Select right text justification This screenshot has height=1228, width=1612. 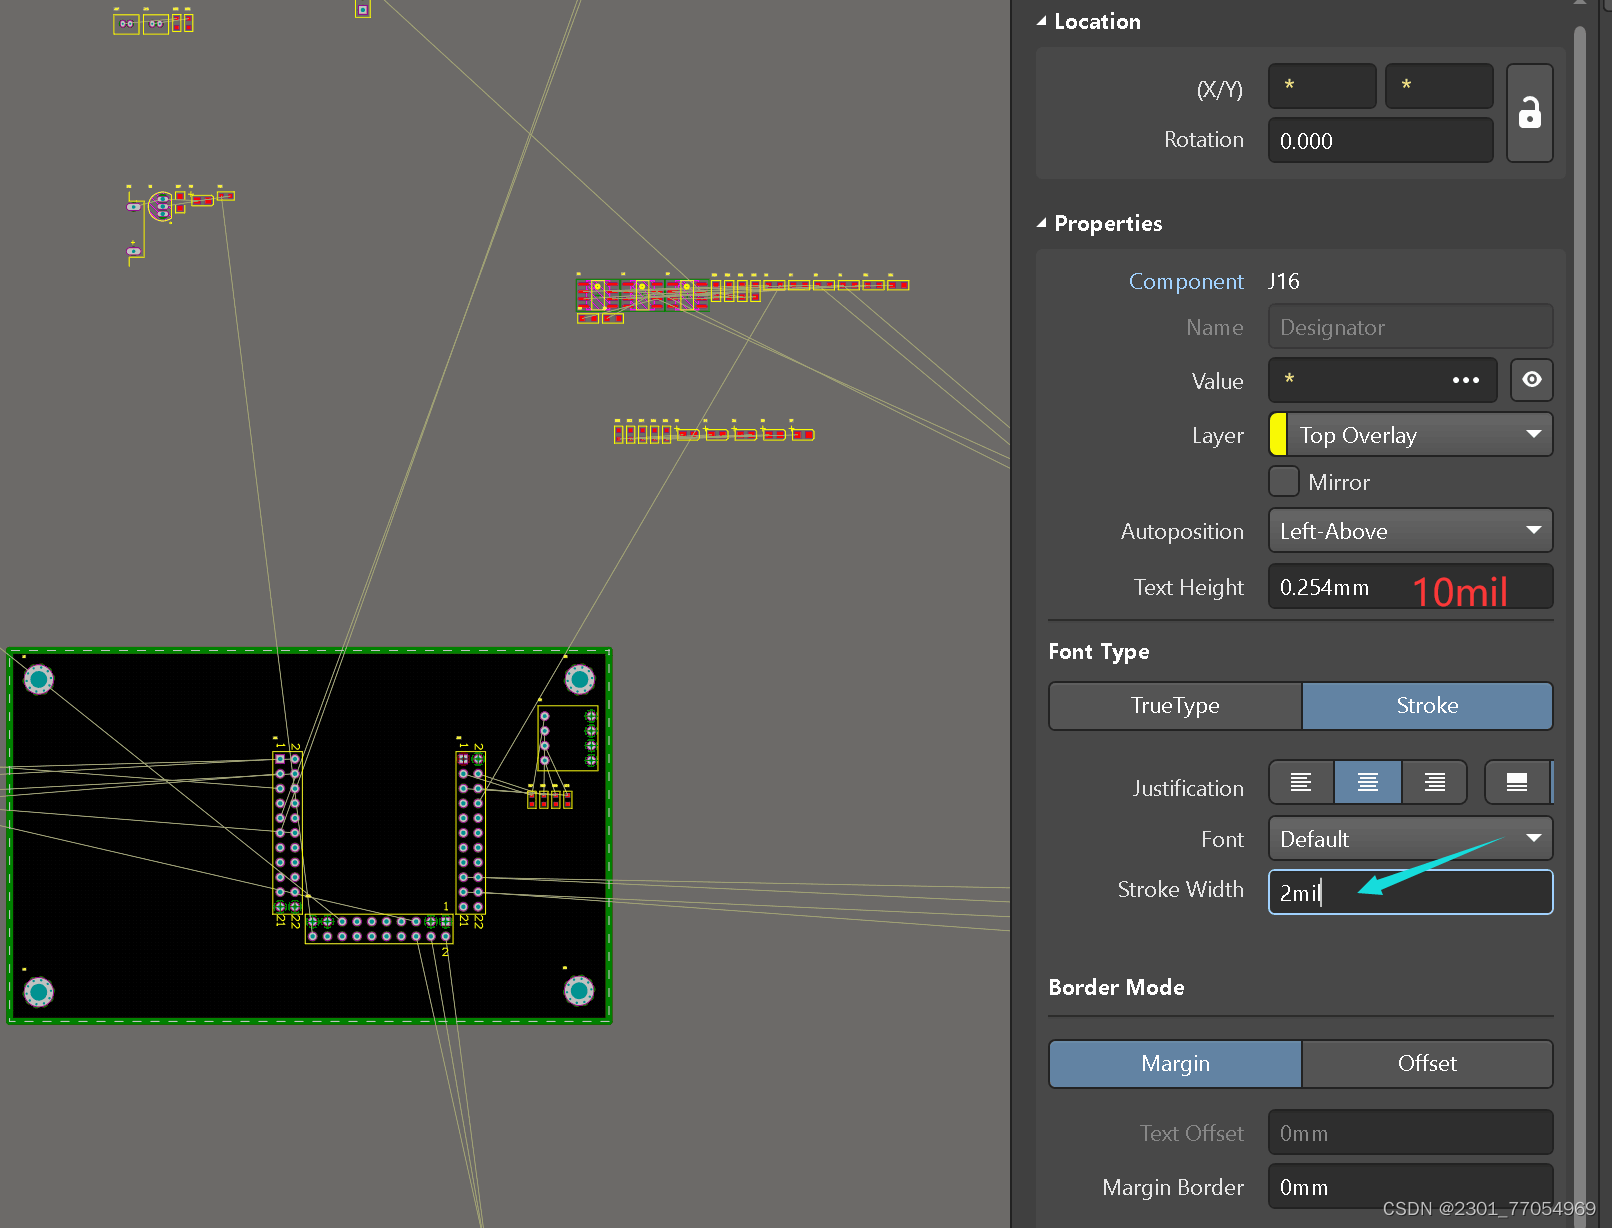pyautogui.click(x=1434, y=782)
